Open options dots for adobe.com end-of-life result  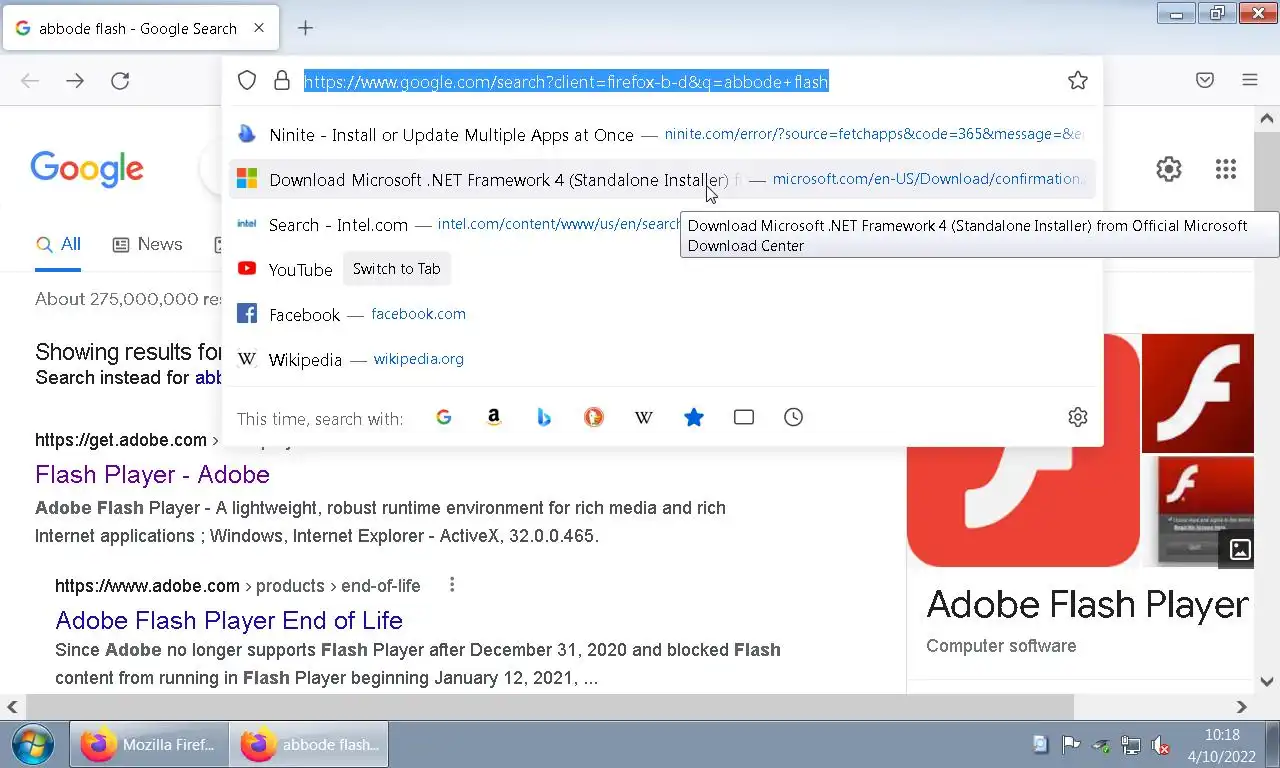[452, 585]
